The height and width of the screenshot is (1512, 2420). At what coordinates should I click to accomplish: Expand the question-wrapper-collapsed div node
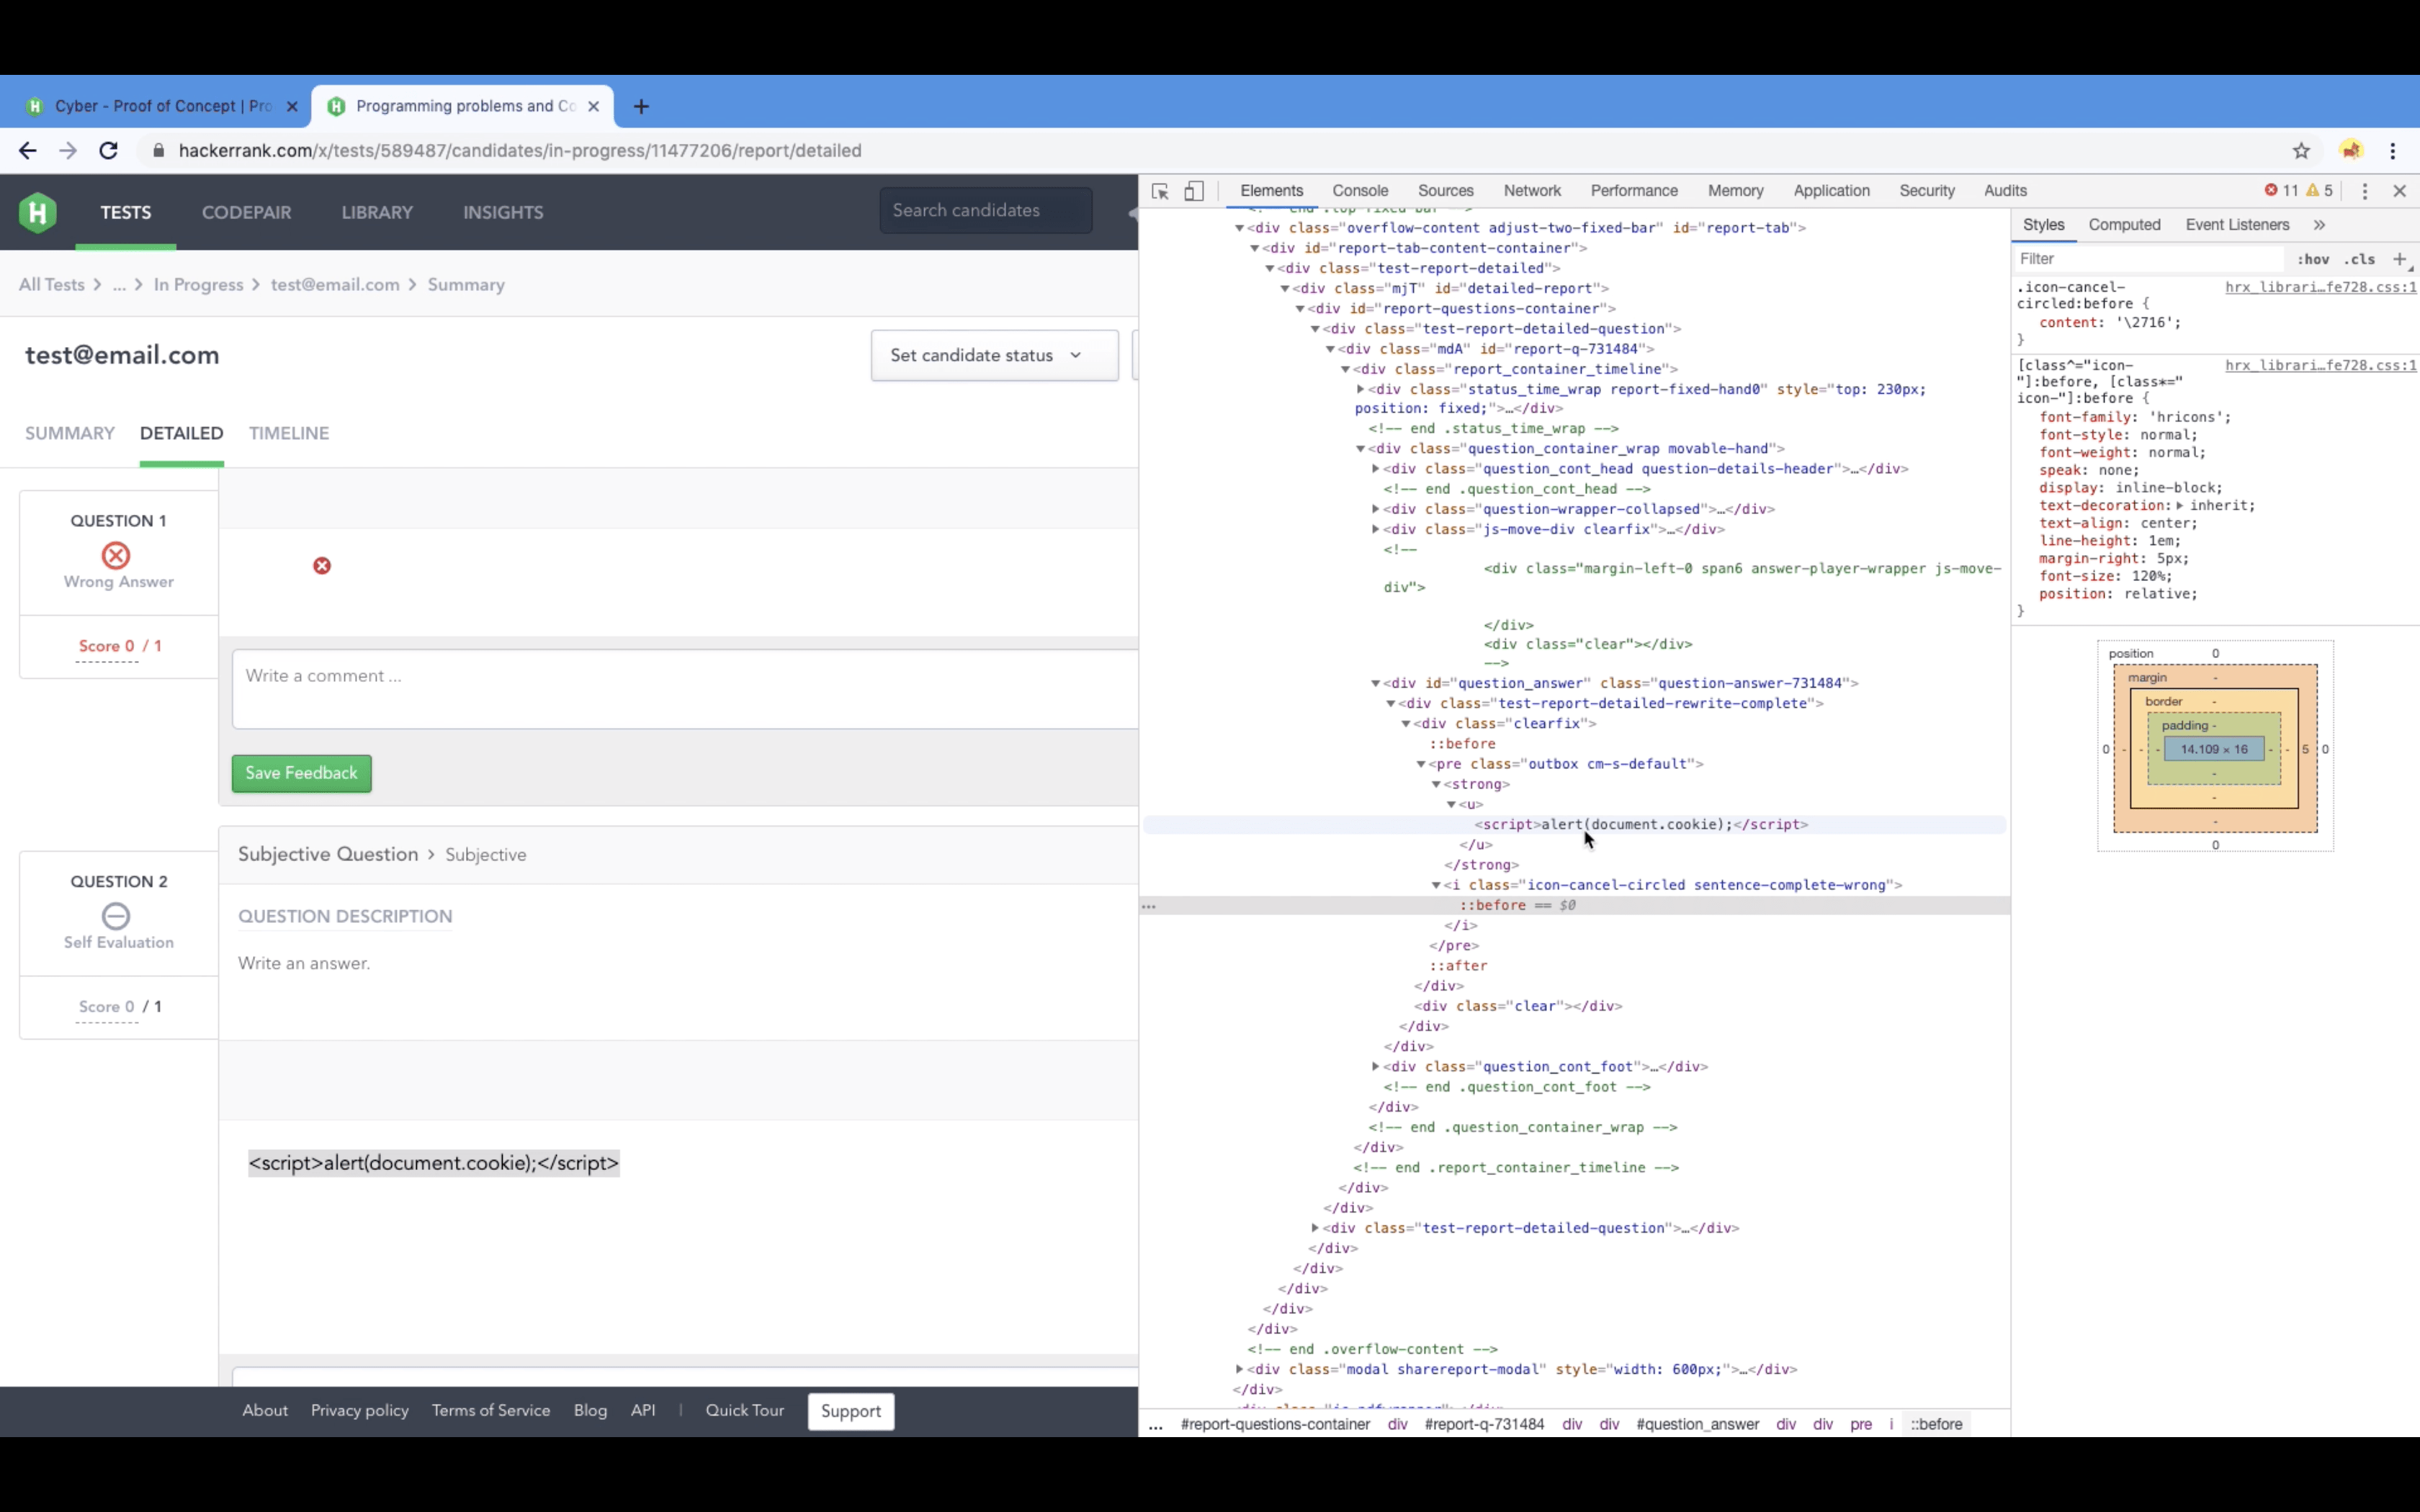pos(1376,509)
